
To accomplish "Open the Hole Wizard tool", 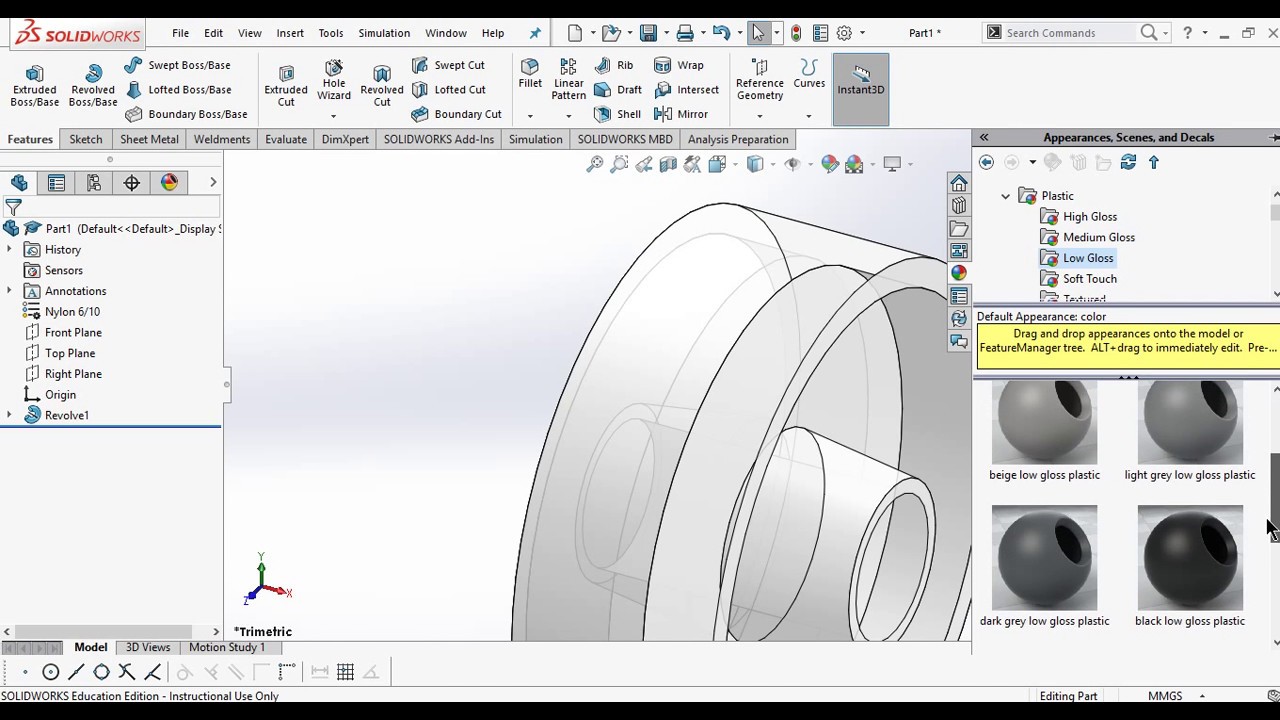I will [x=334, y=80].
